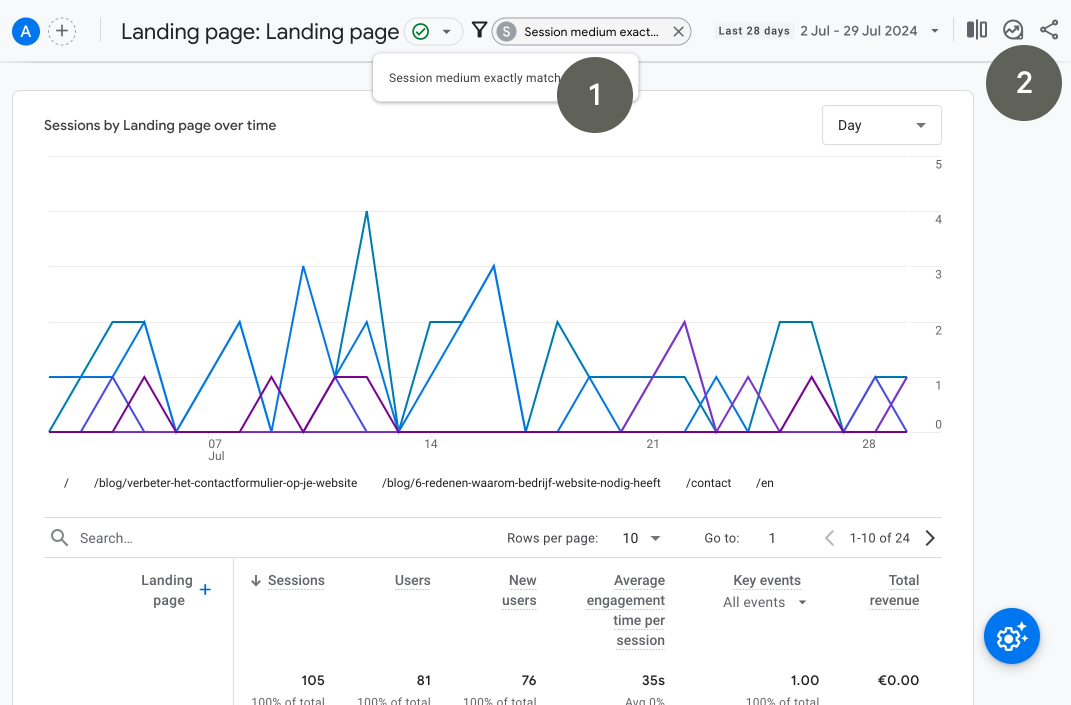Image resolution: width=1071 pixels, height=705 pixels.
Task: Click the Go to page number field
Action: tap(772, 538)
